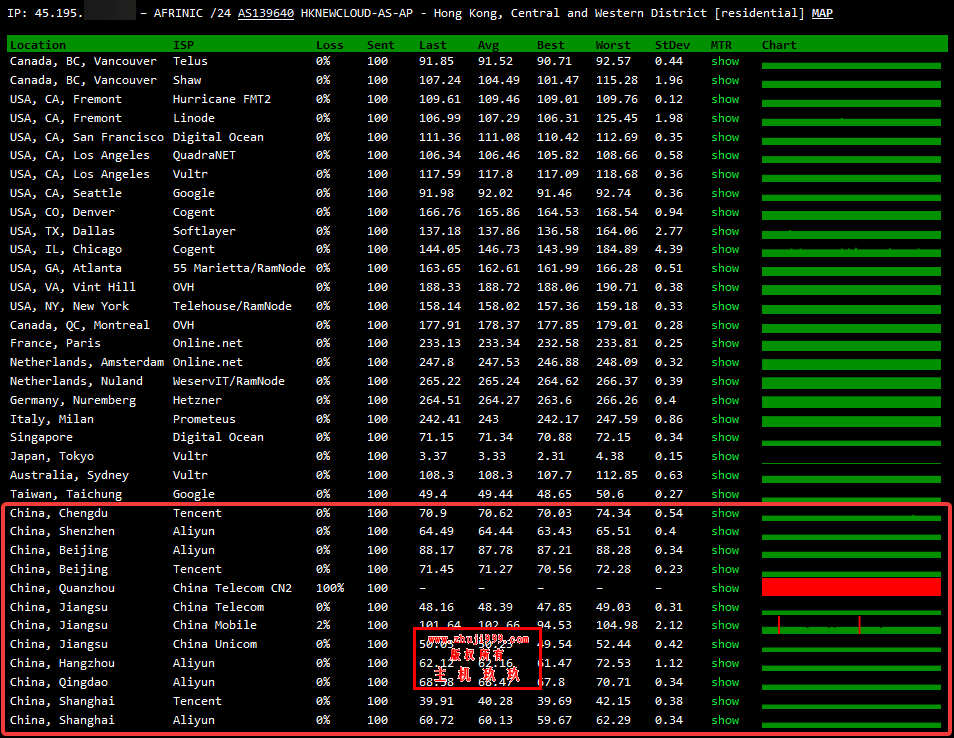Show MTR for Chengdu Tencent row

[725, 513]
